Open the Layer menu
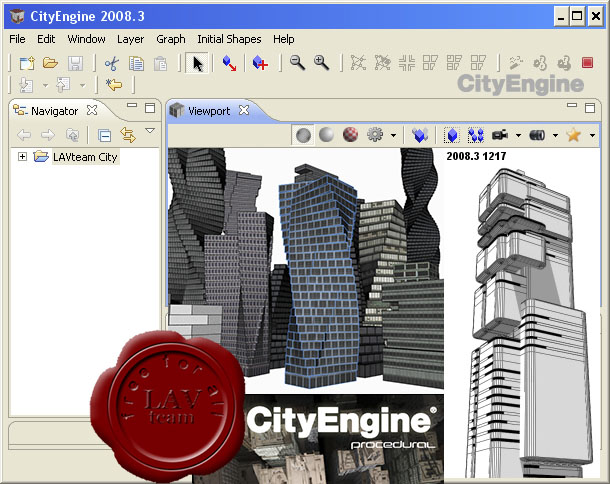 tap(131, 39)
